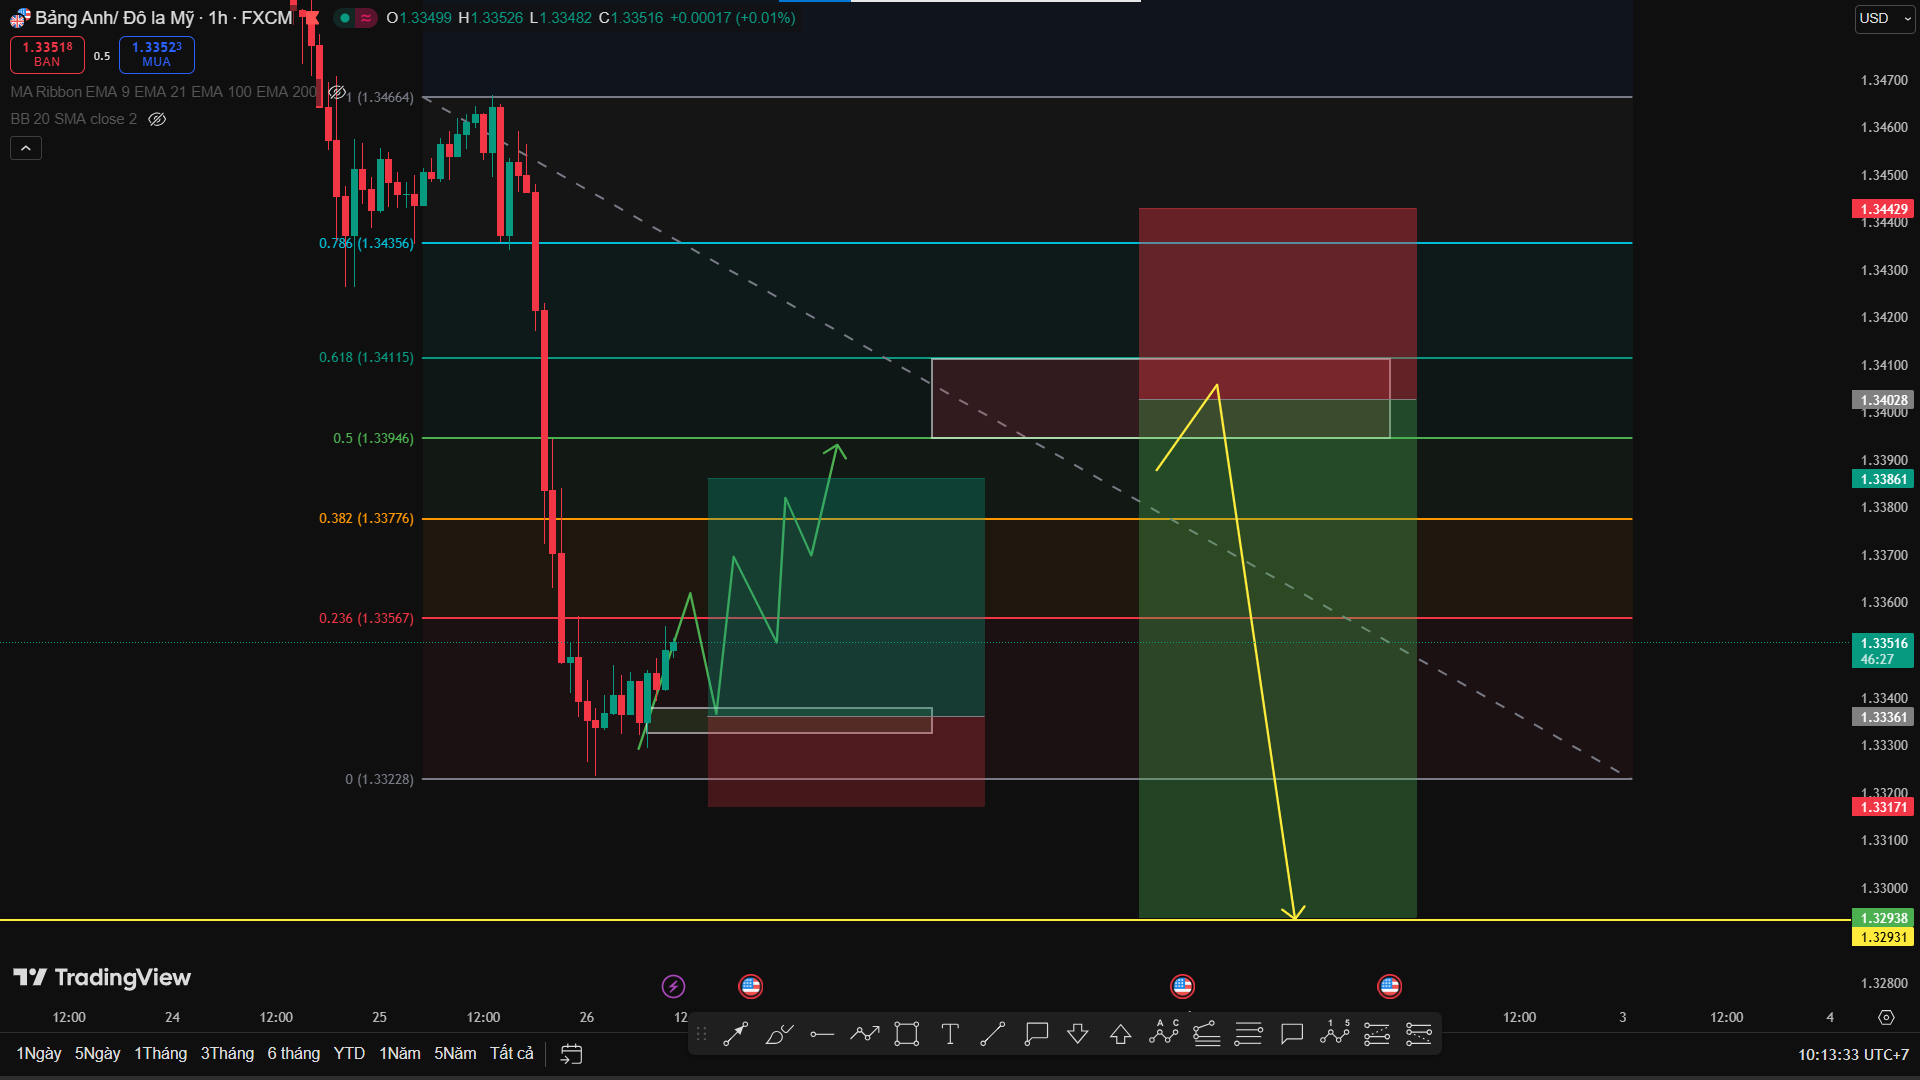
Task: Select the Horizontal Line tool
Action: [x=821, y=1034]
